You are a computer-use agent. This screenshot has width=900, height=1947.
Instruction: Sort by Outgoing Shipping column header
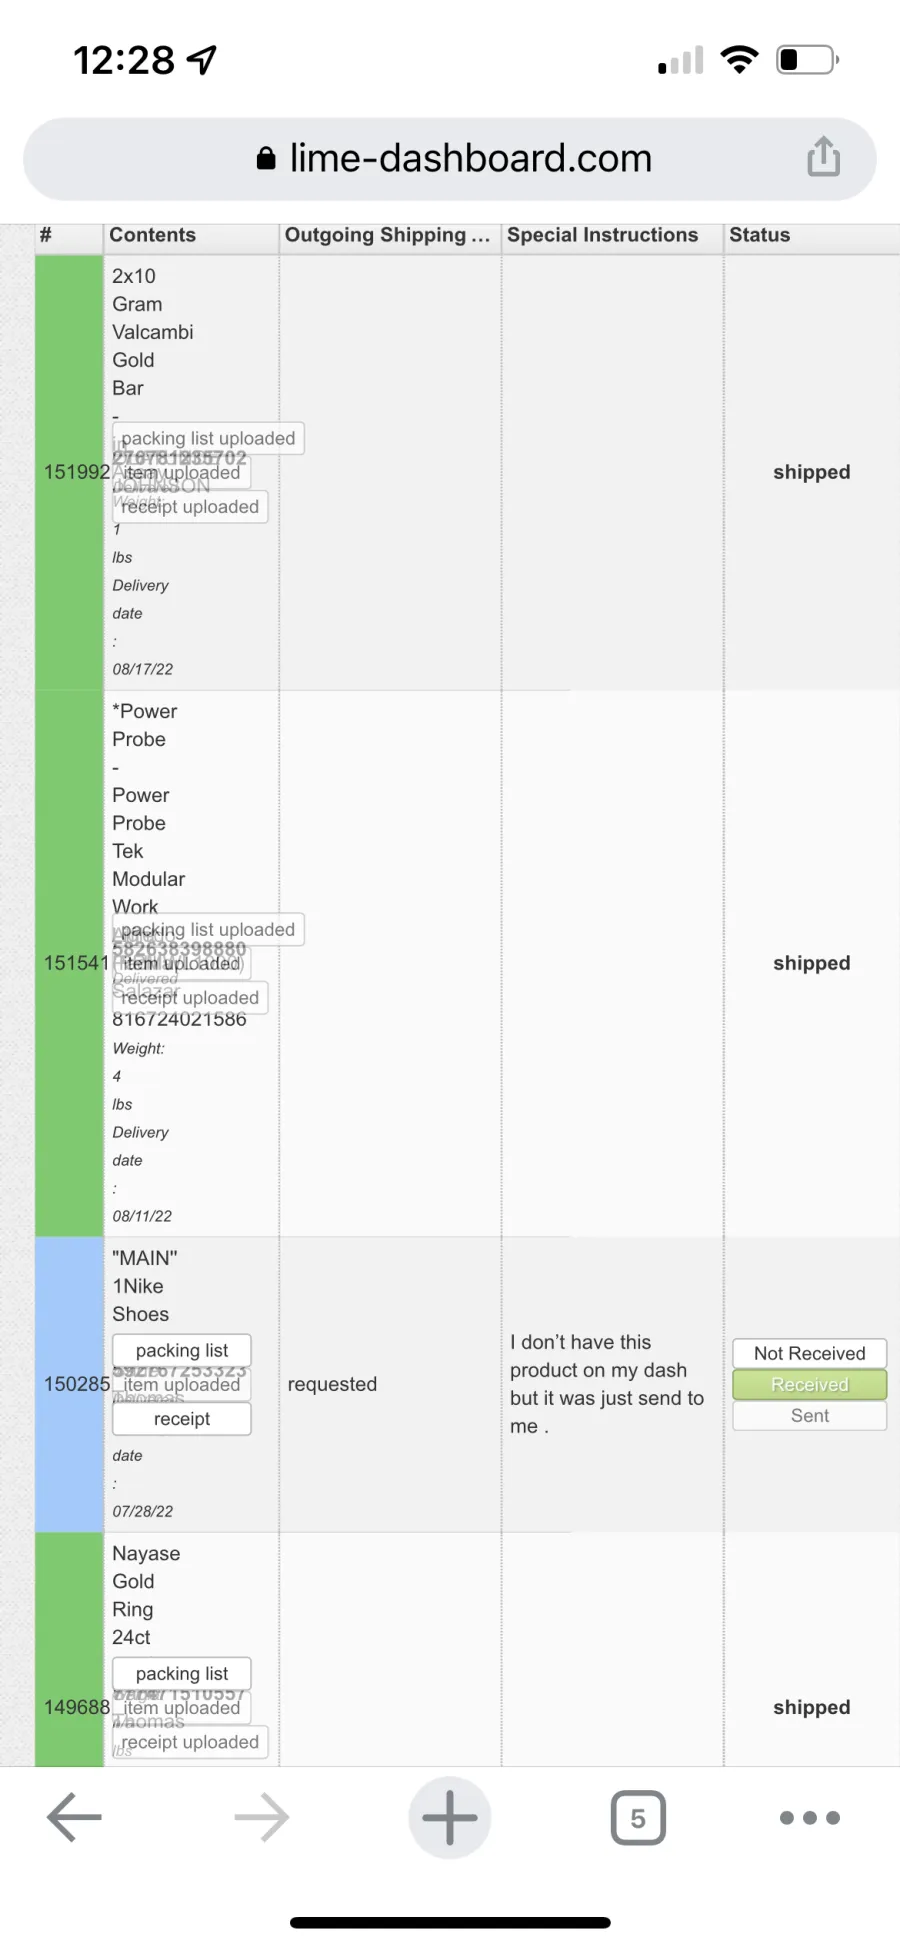point(390,235)
